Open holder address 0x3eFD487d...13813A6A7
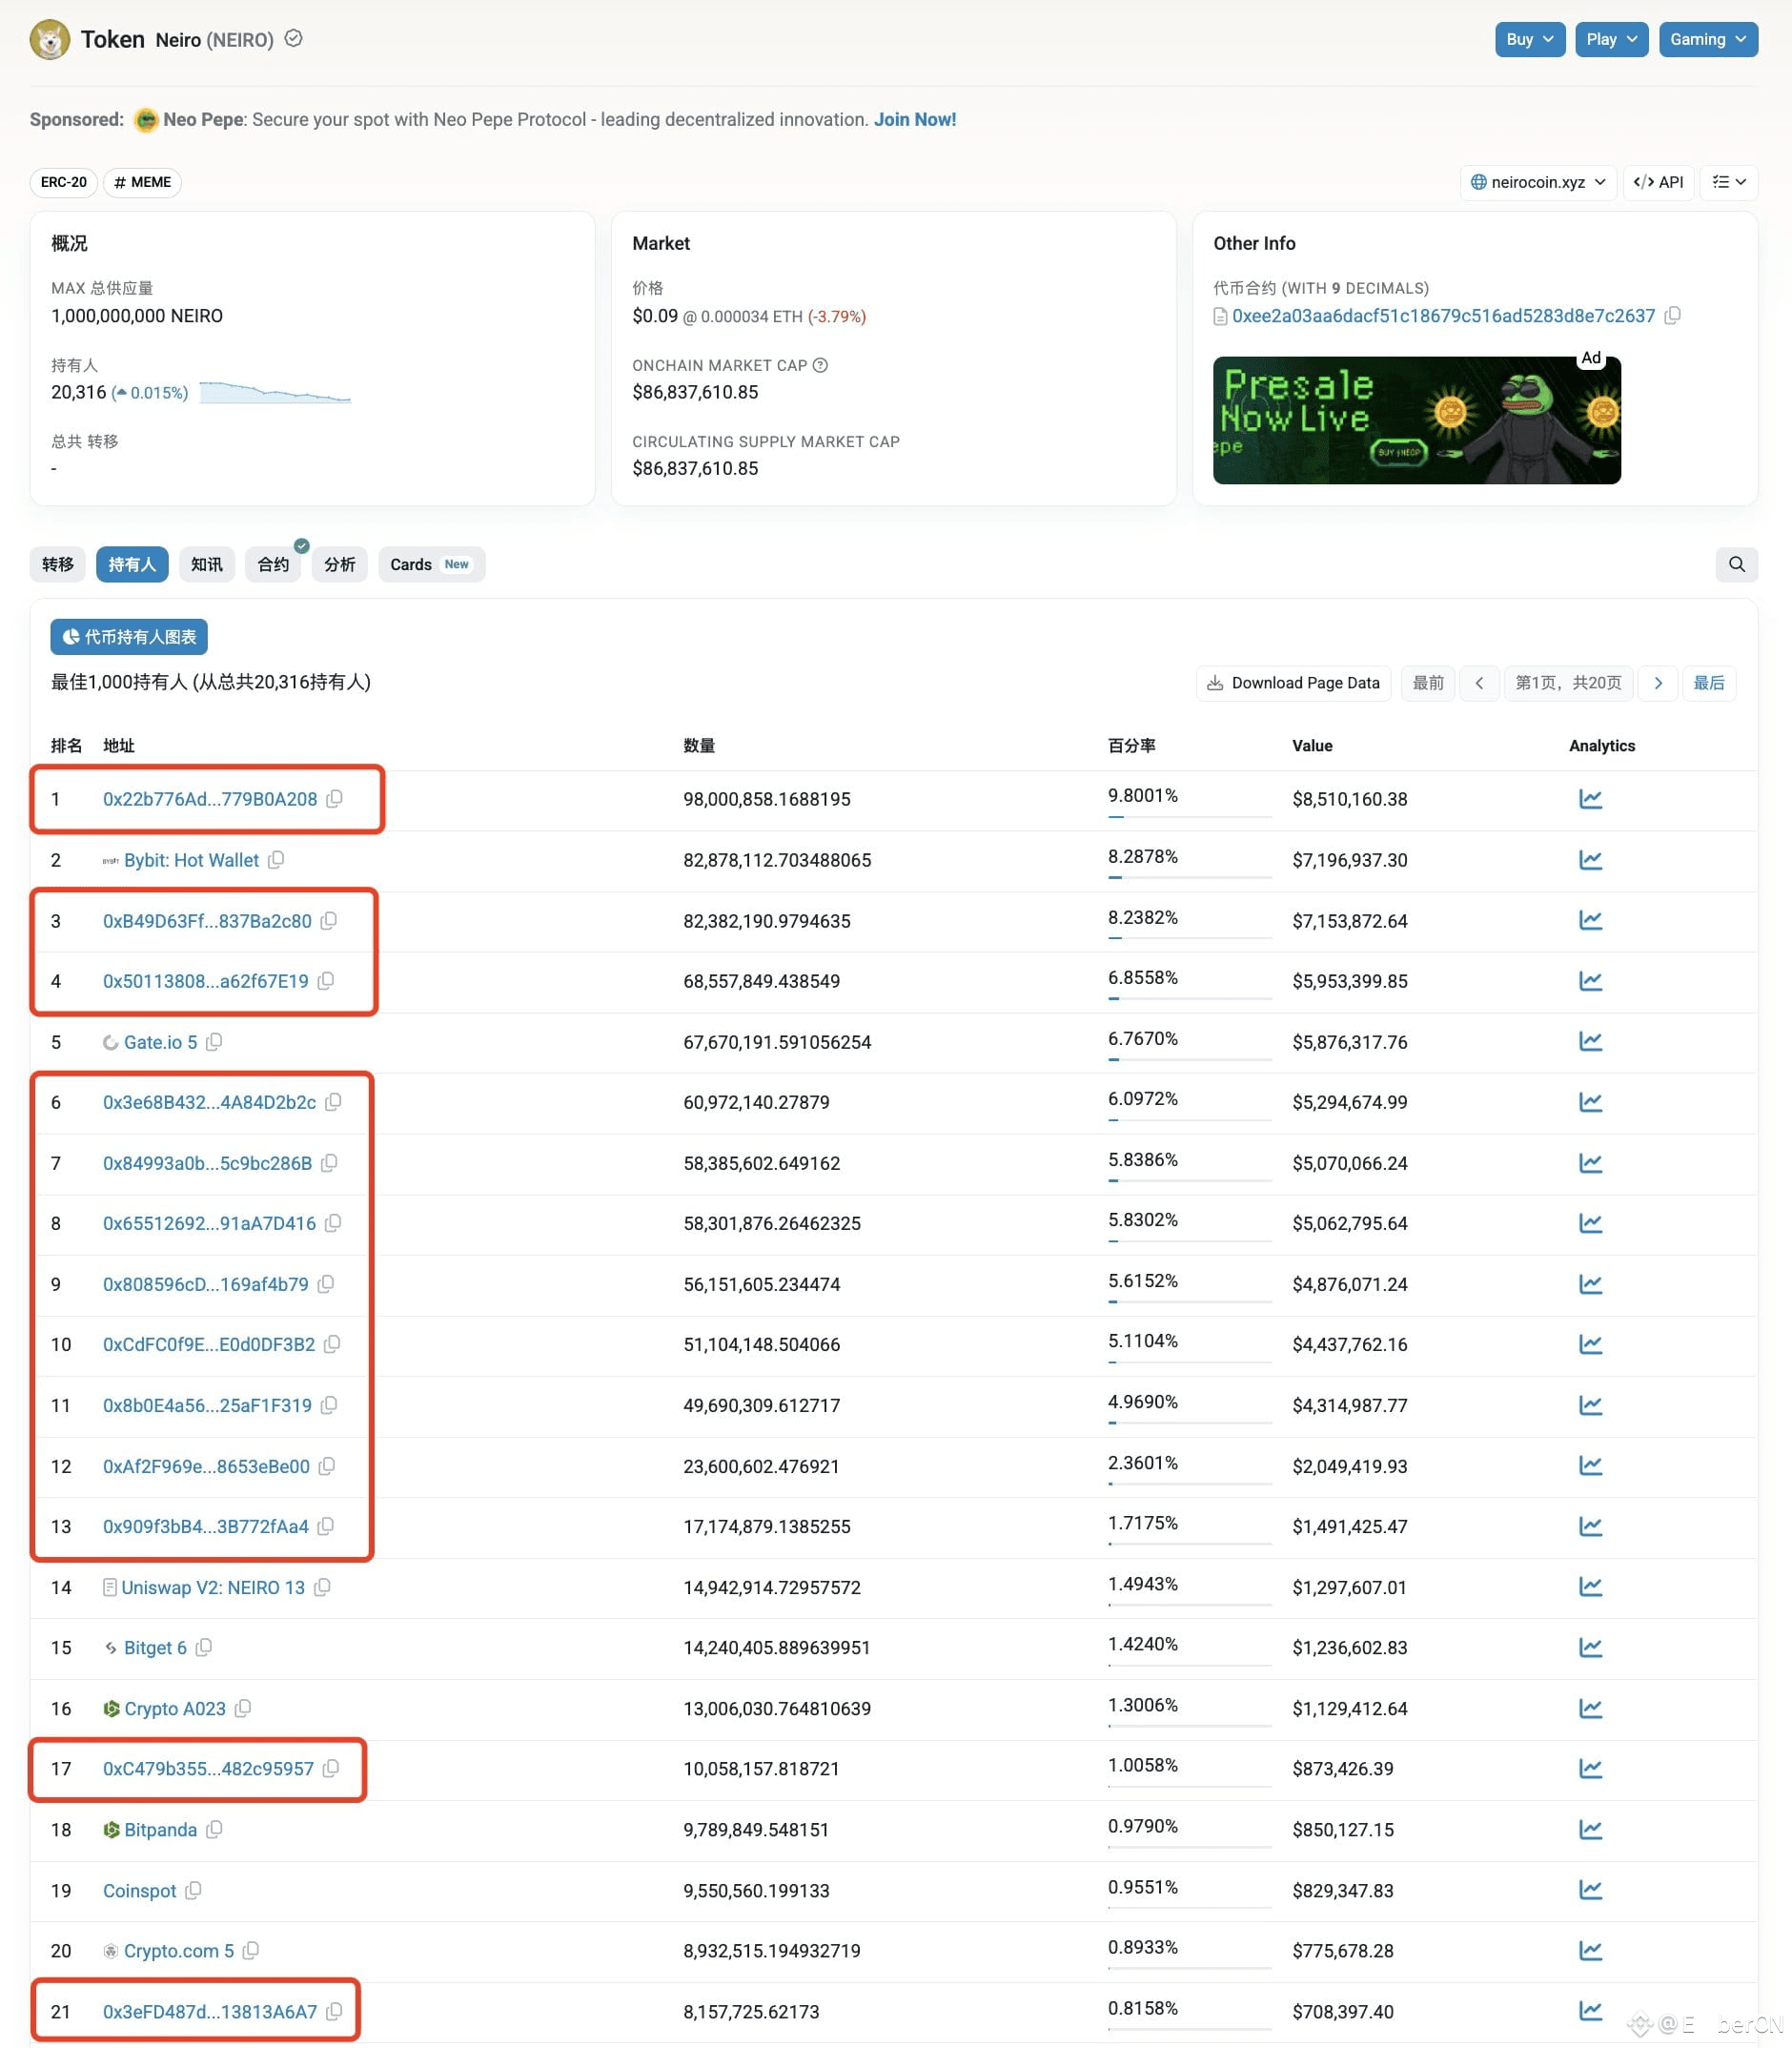This screenshot has height=2048, width=1792. pyautogui.click(x=210, y=2011)
